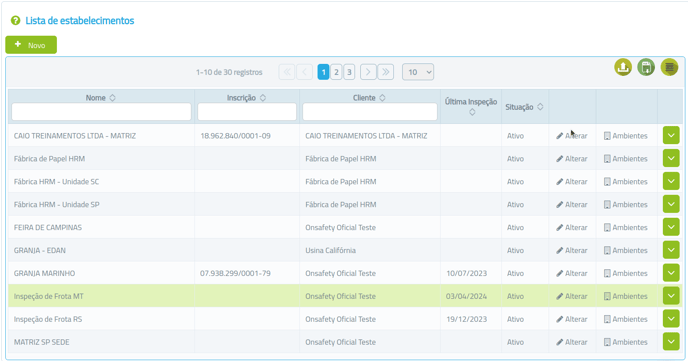The height and width of the screenshot is (361, 688).
Task: Jump to last page of records
Action: coord(386,72)
